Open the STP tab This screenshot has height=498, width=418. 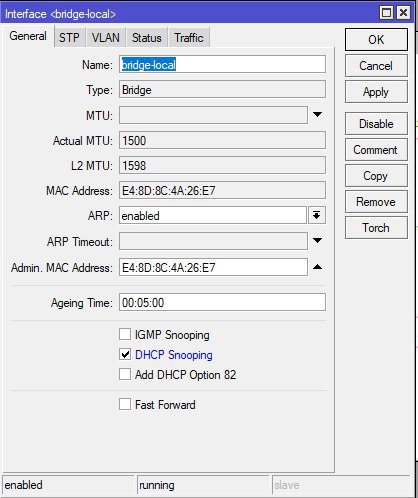69,38
